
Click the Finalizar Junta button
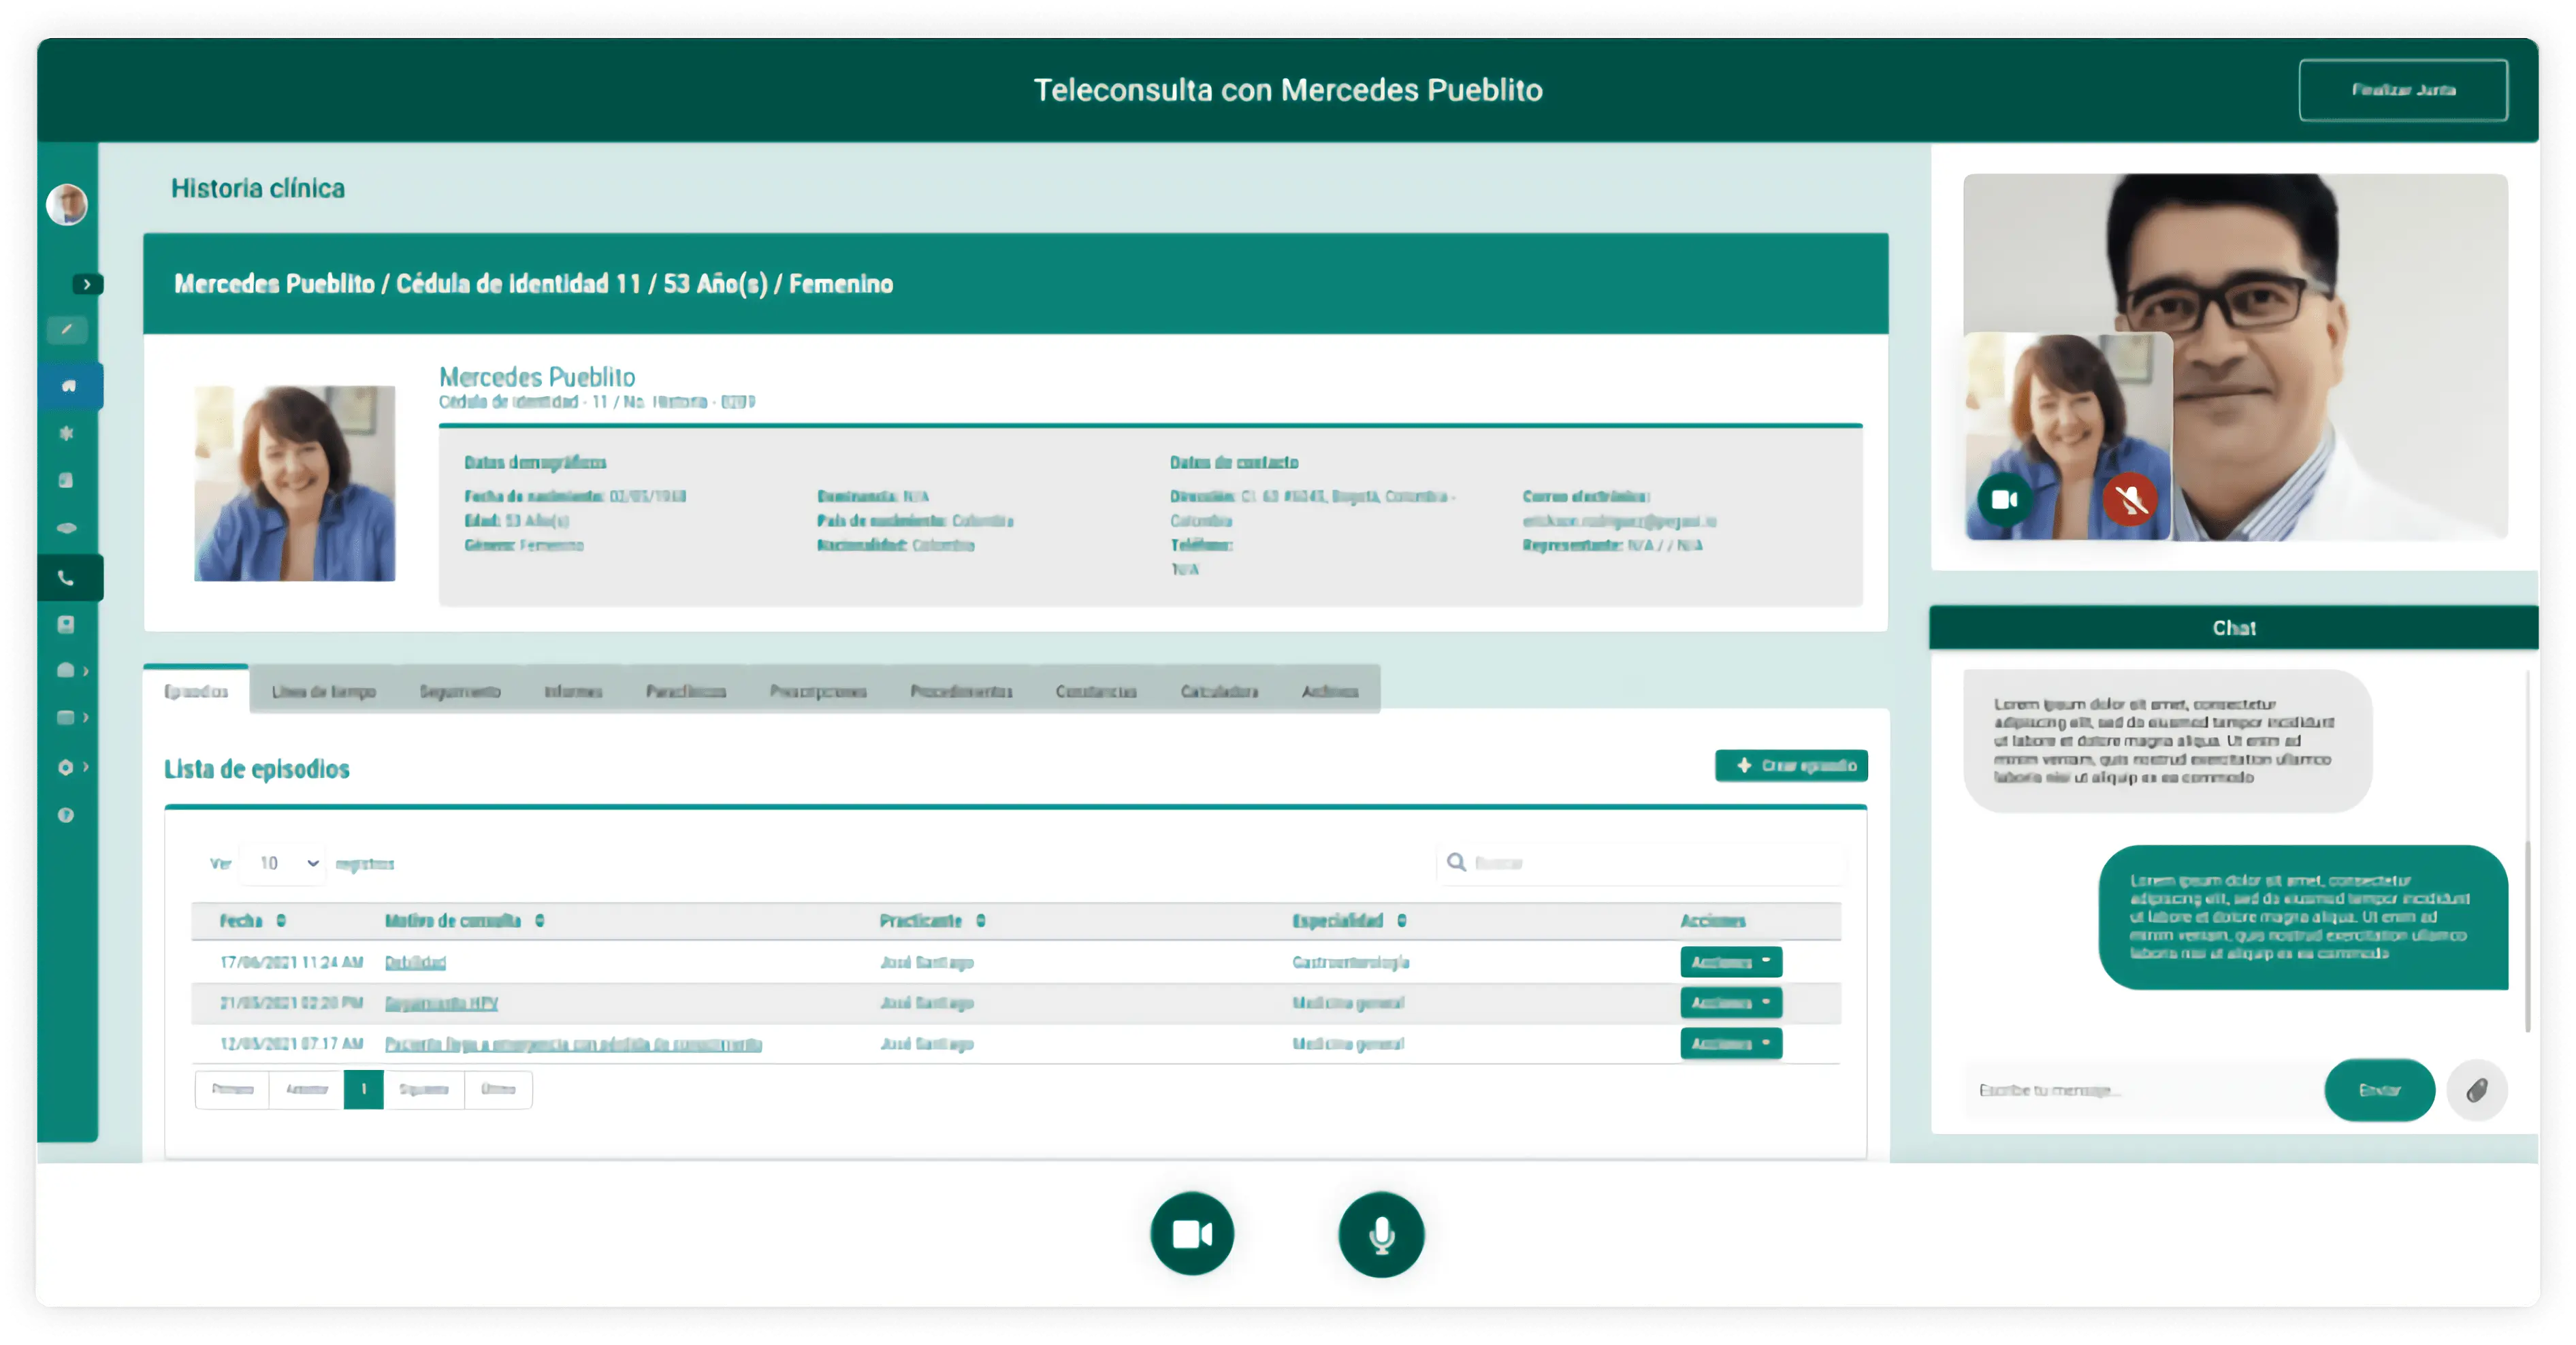tap(2403, 90)
